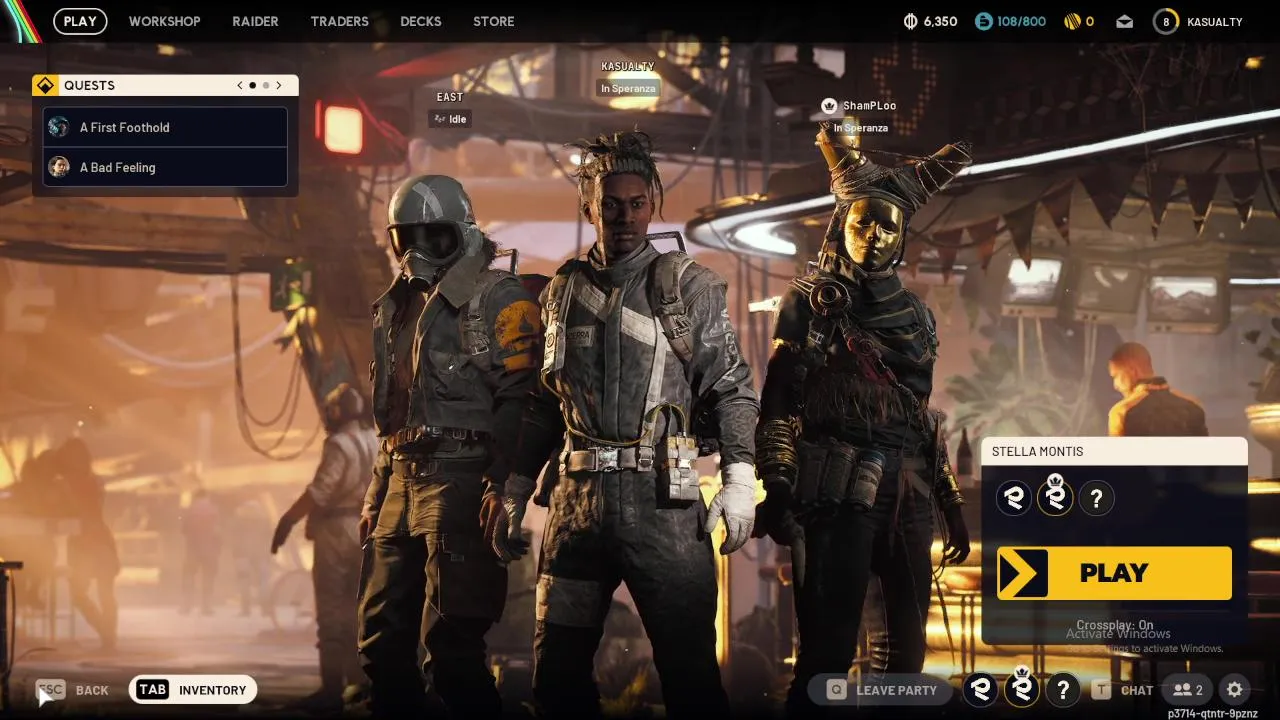Select ShamPLoo's player name tag
The width and height of the screenshot is (1280, 720).
tap(869, 106)
